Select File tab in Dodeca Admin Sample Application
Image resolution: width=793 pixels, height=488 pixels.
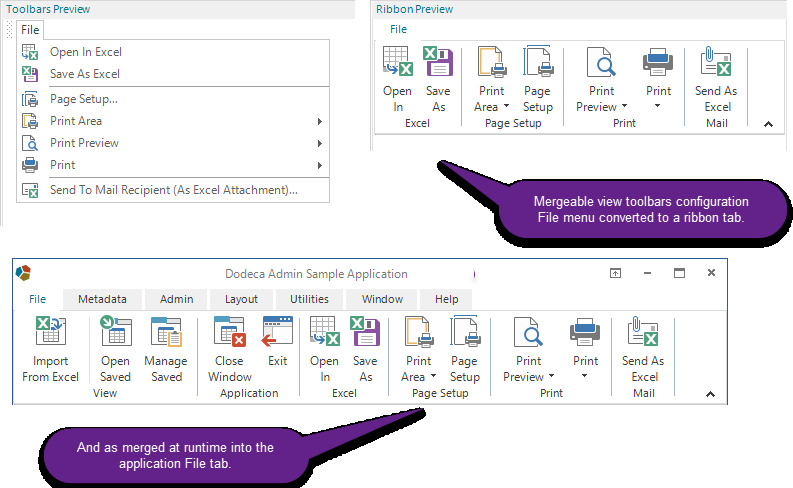pyautogui.click(x=37, y=299)
